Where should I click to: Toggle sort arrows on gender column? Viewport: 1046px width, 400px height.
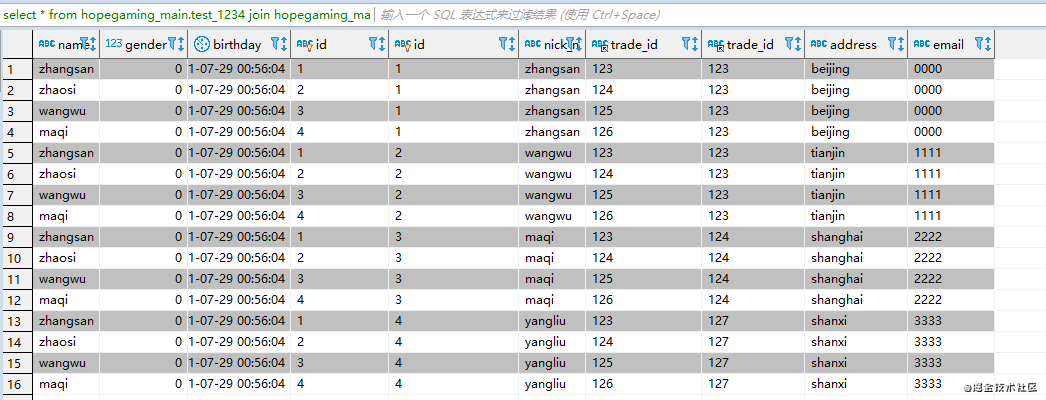point(181,44)
